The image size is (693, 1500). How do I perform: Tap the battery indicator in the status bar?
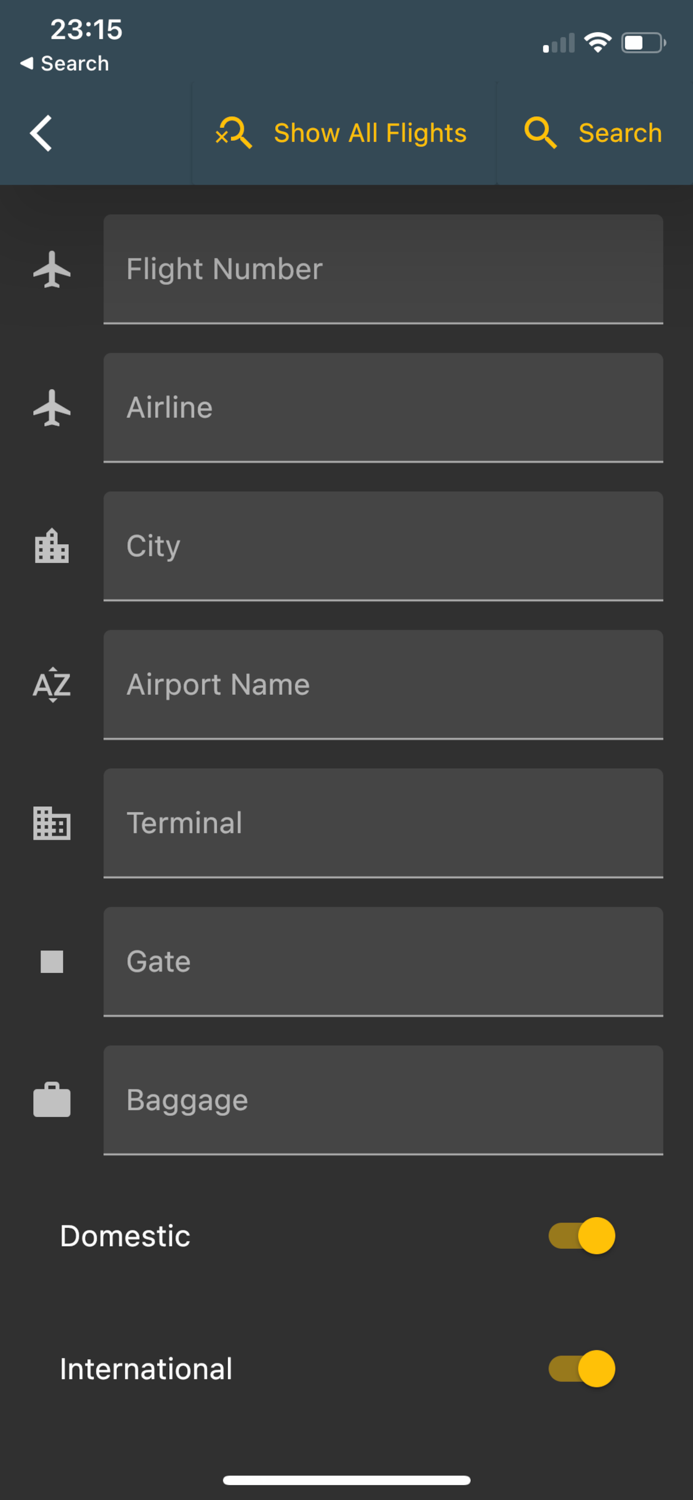(644, 43)
